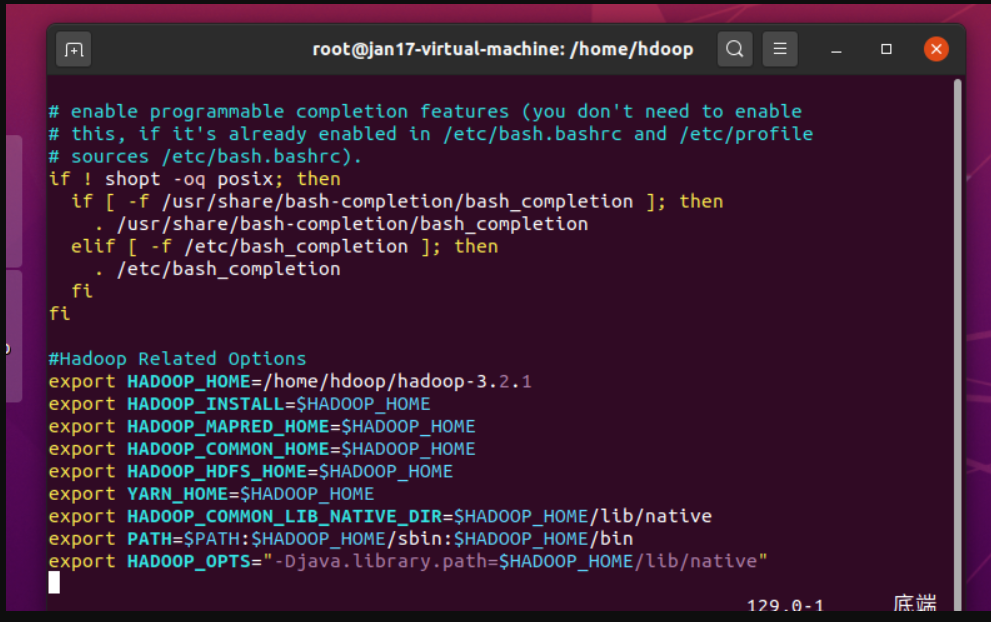Image resolution: width=991 pixels, height=622 pixels.
Task: Click the '#Hadoop Related Options' comment line
Action: point(177,359)
